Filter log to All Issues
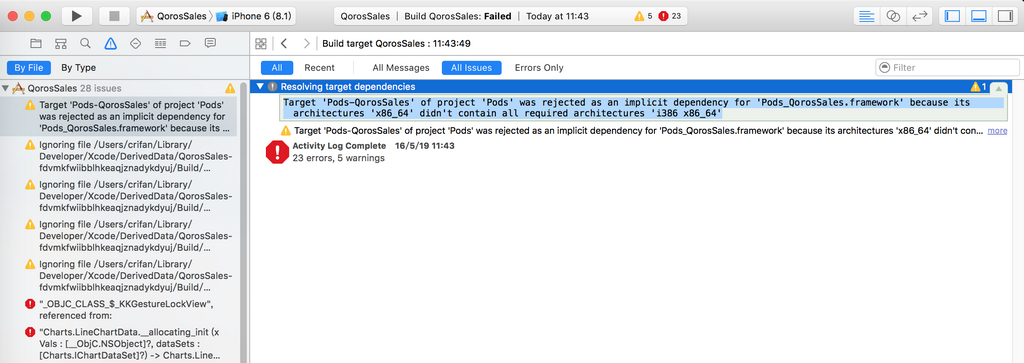 coord(472,67)
